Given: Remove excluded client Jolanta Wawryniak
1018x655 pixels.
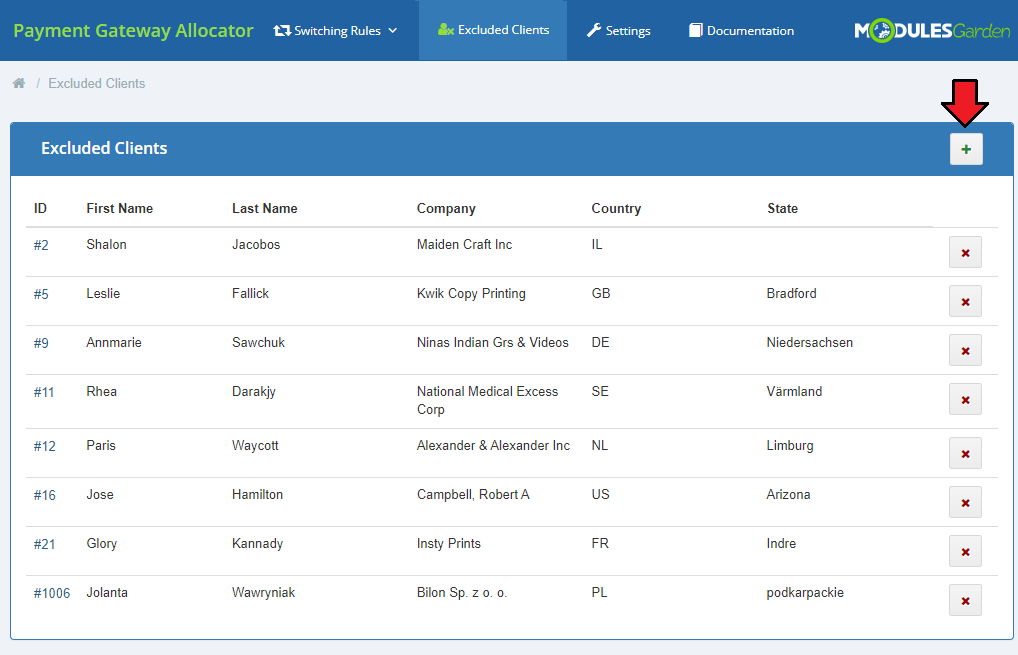Looking at the screenshot, I should point(965,600).
